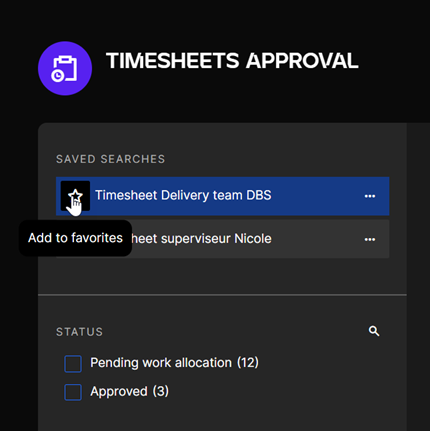Click the Pending work allocation label text
431x432 pixels.
[x=161, y=363]
